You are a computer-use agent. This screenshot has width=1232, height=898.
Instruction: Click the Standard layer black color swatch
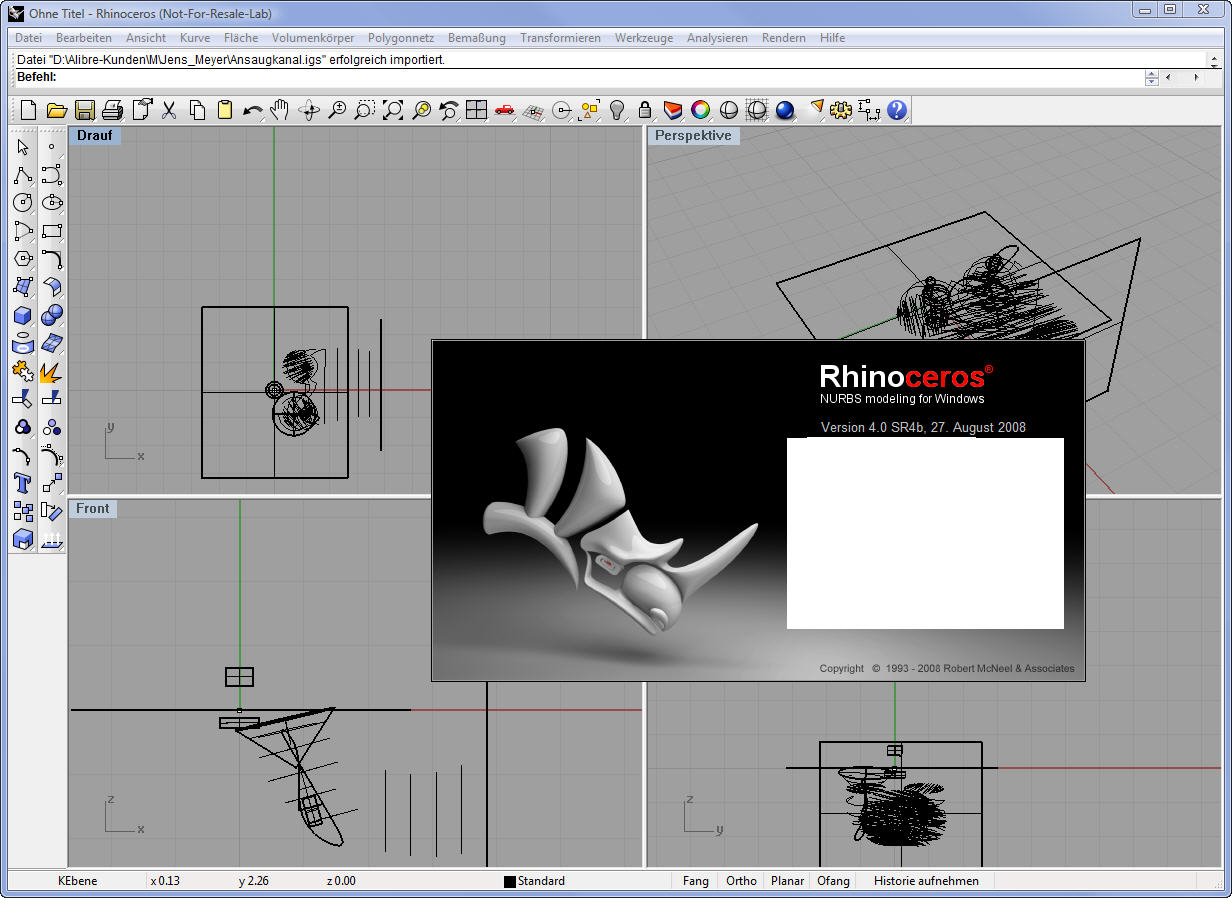pos(510,882)
